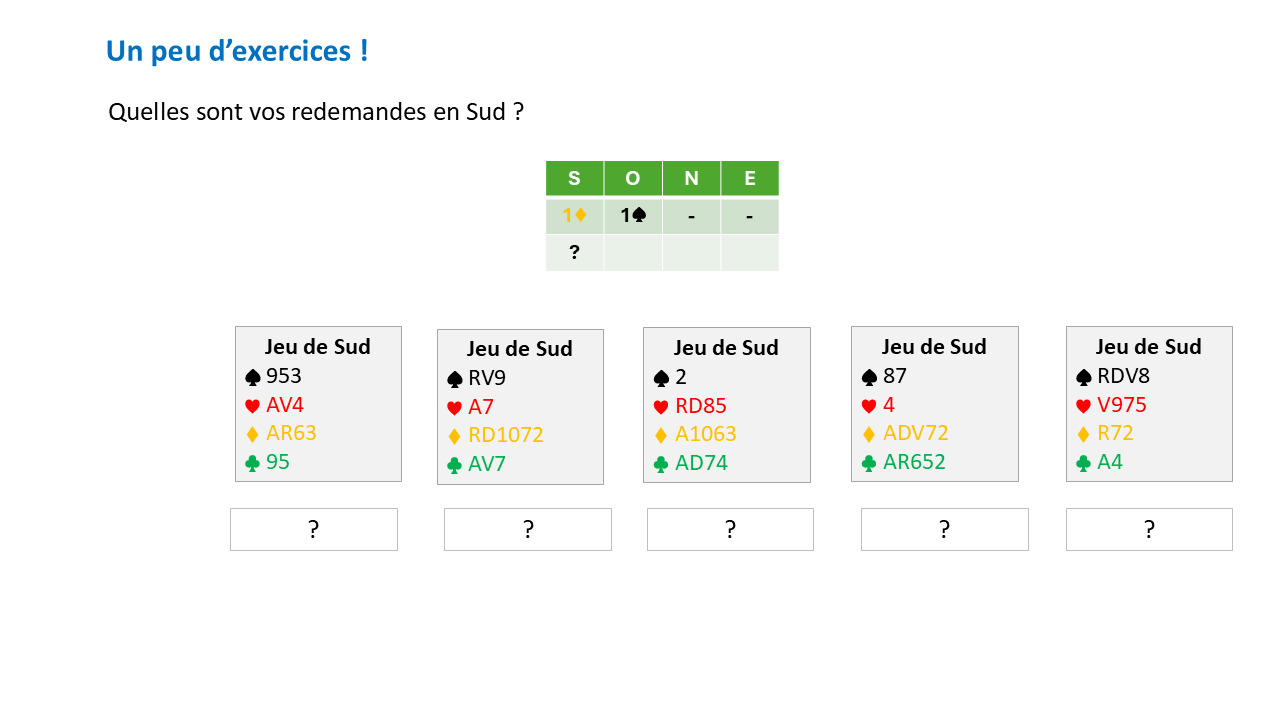Click the answer box below the singleton-spade-2 hand
This screenshot has width=1280, height=720.
click(730, 529)
